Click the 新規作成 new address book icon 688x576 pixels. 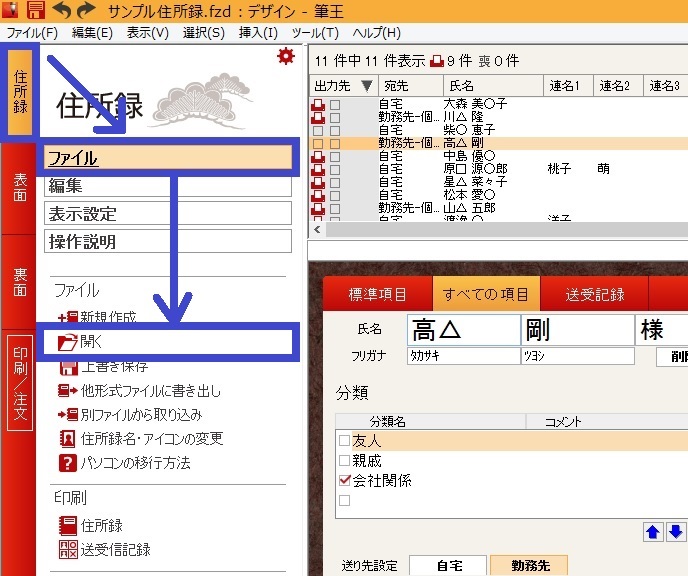pyautogui.click(x=68, y=317)
